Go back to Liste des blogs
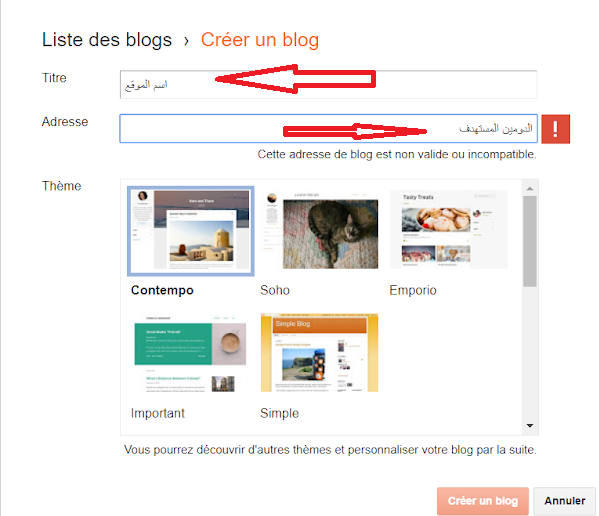The image size is (599, 516). click(x=107, y=40)
